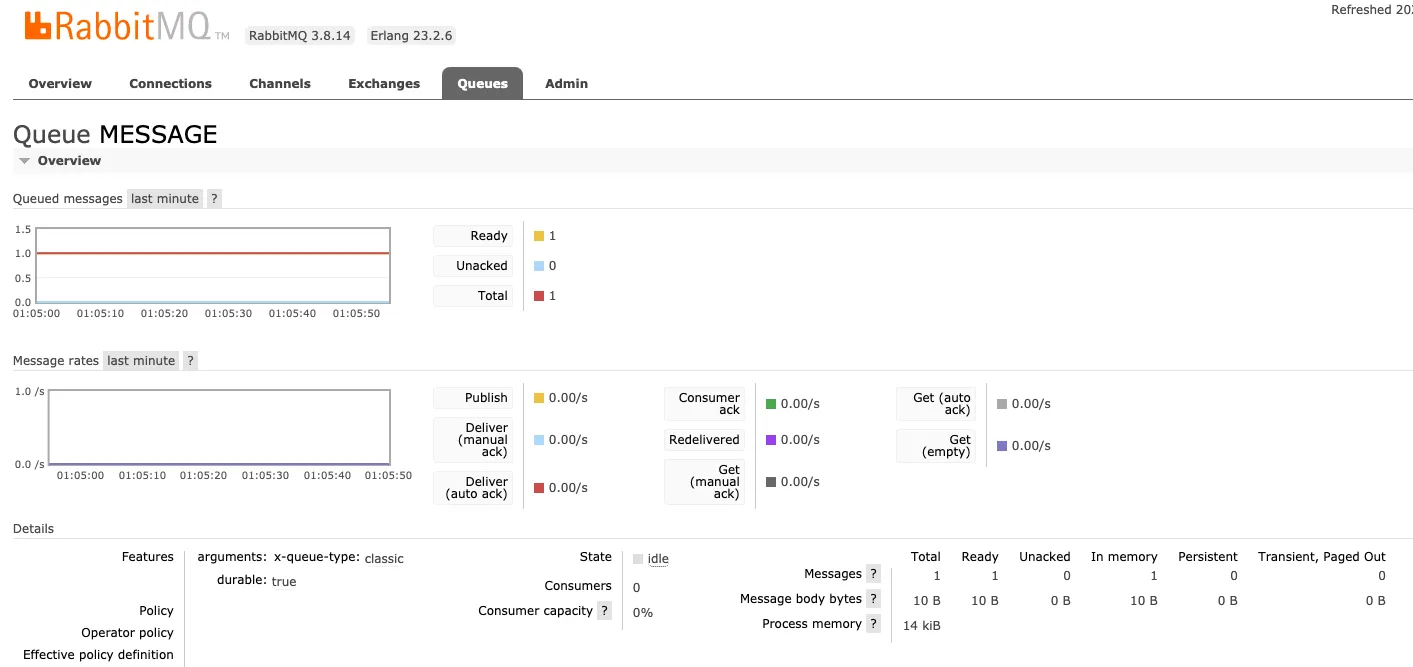Open help for Messages row
The image size is (1413, 667).
[873, 574]
